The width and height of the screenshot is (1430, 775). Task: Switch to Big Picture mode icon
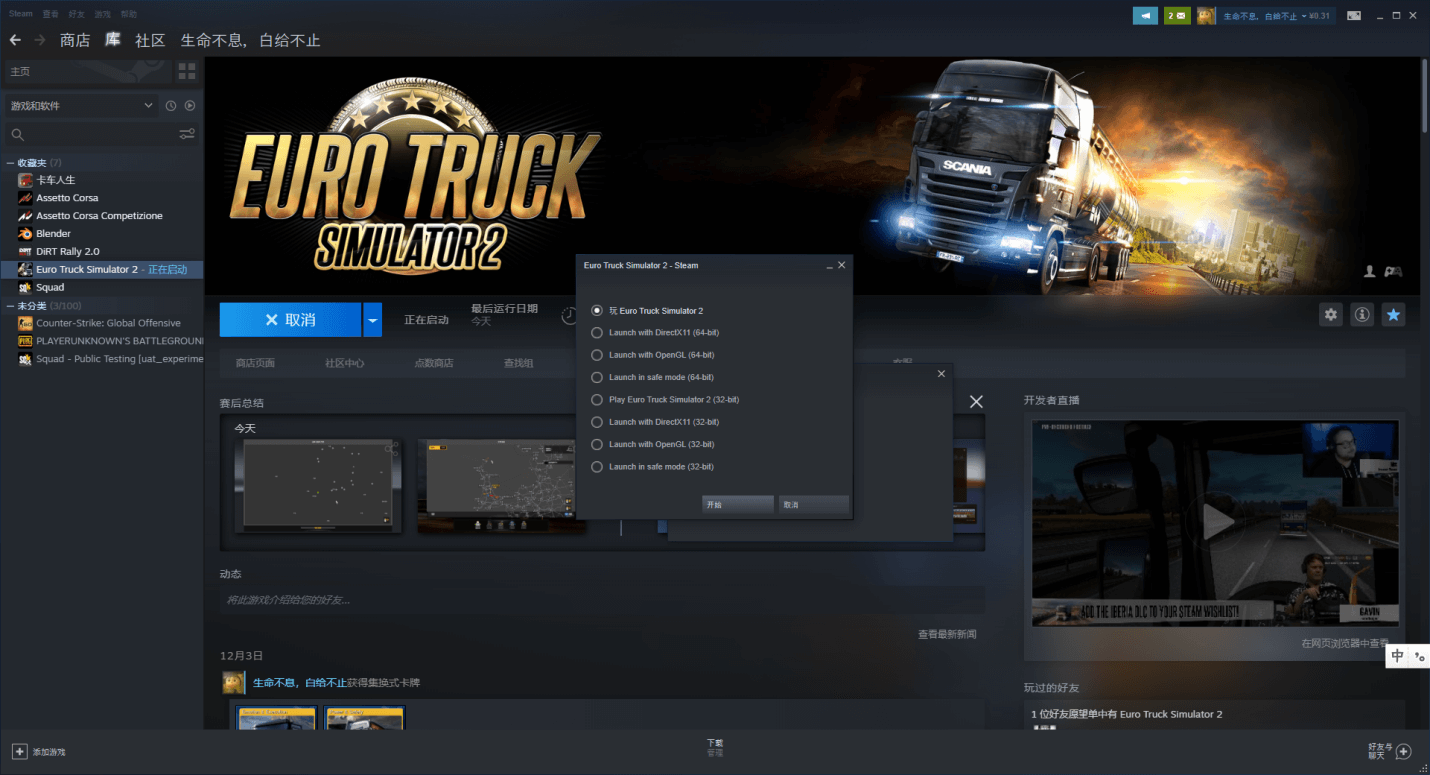coord(1354,16)
